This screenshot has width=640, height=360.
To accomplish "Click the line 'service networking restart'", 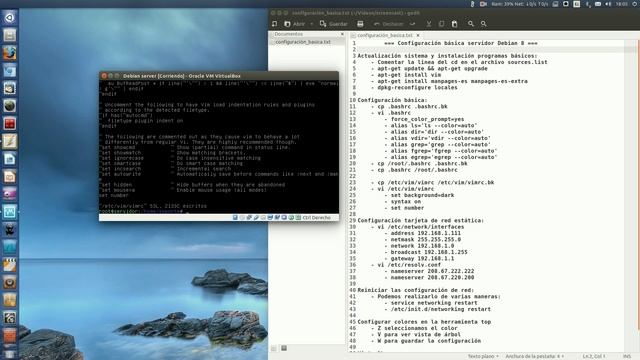I will pos(434,303).
